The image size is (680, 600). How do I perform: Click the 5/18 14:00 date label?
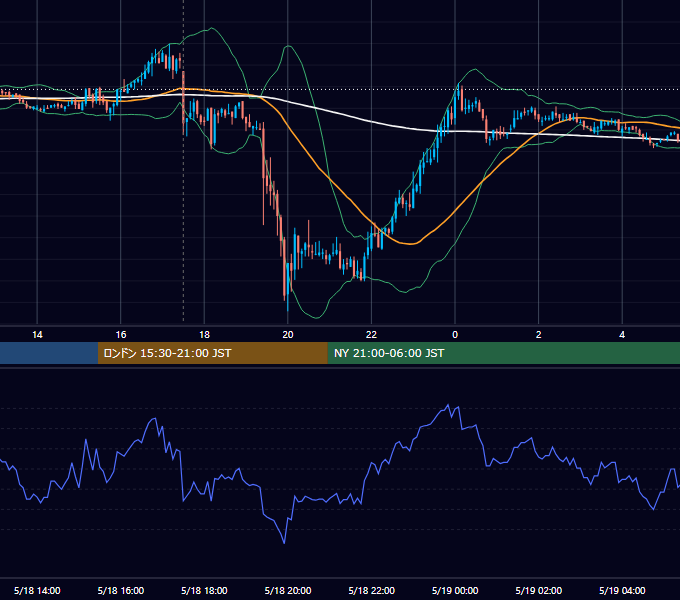point(37,590)
